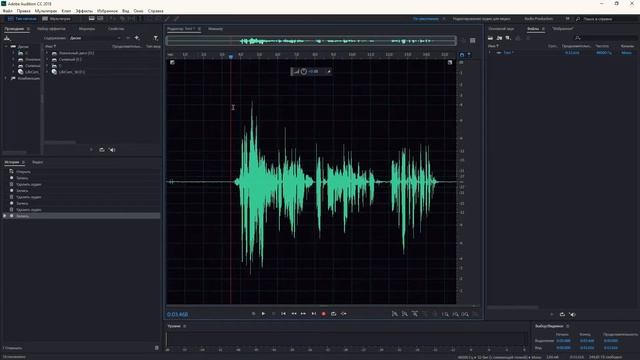The image size is (640, 360).
Task: Click the Поиск в справке search box
Action: tap(606, 19)
